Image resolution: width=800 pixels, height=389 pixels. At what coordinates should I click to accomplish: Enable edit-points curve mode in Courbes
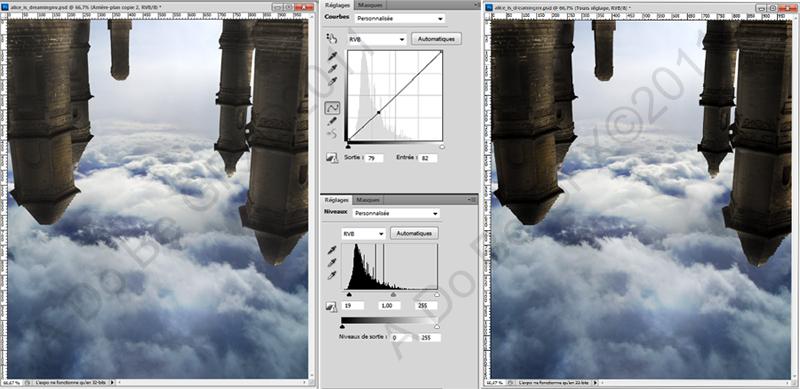332,108
